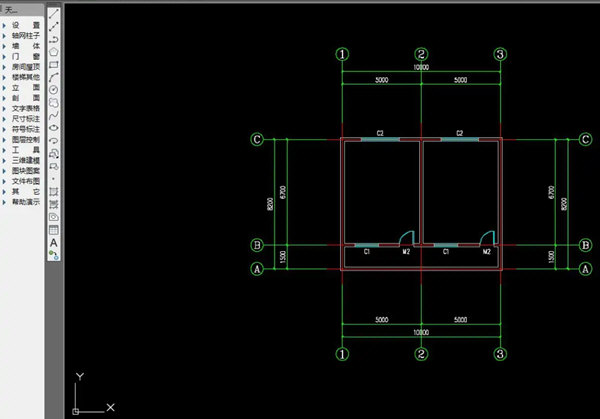
Task: Select the Polyline tool
Action: (x=54, y=39)
